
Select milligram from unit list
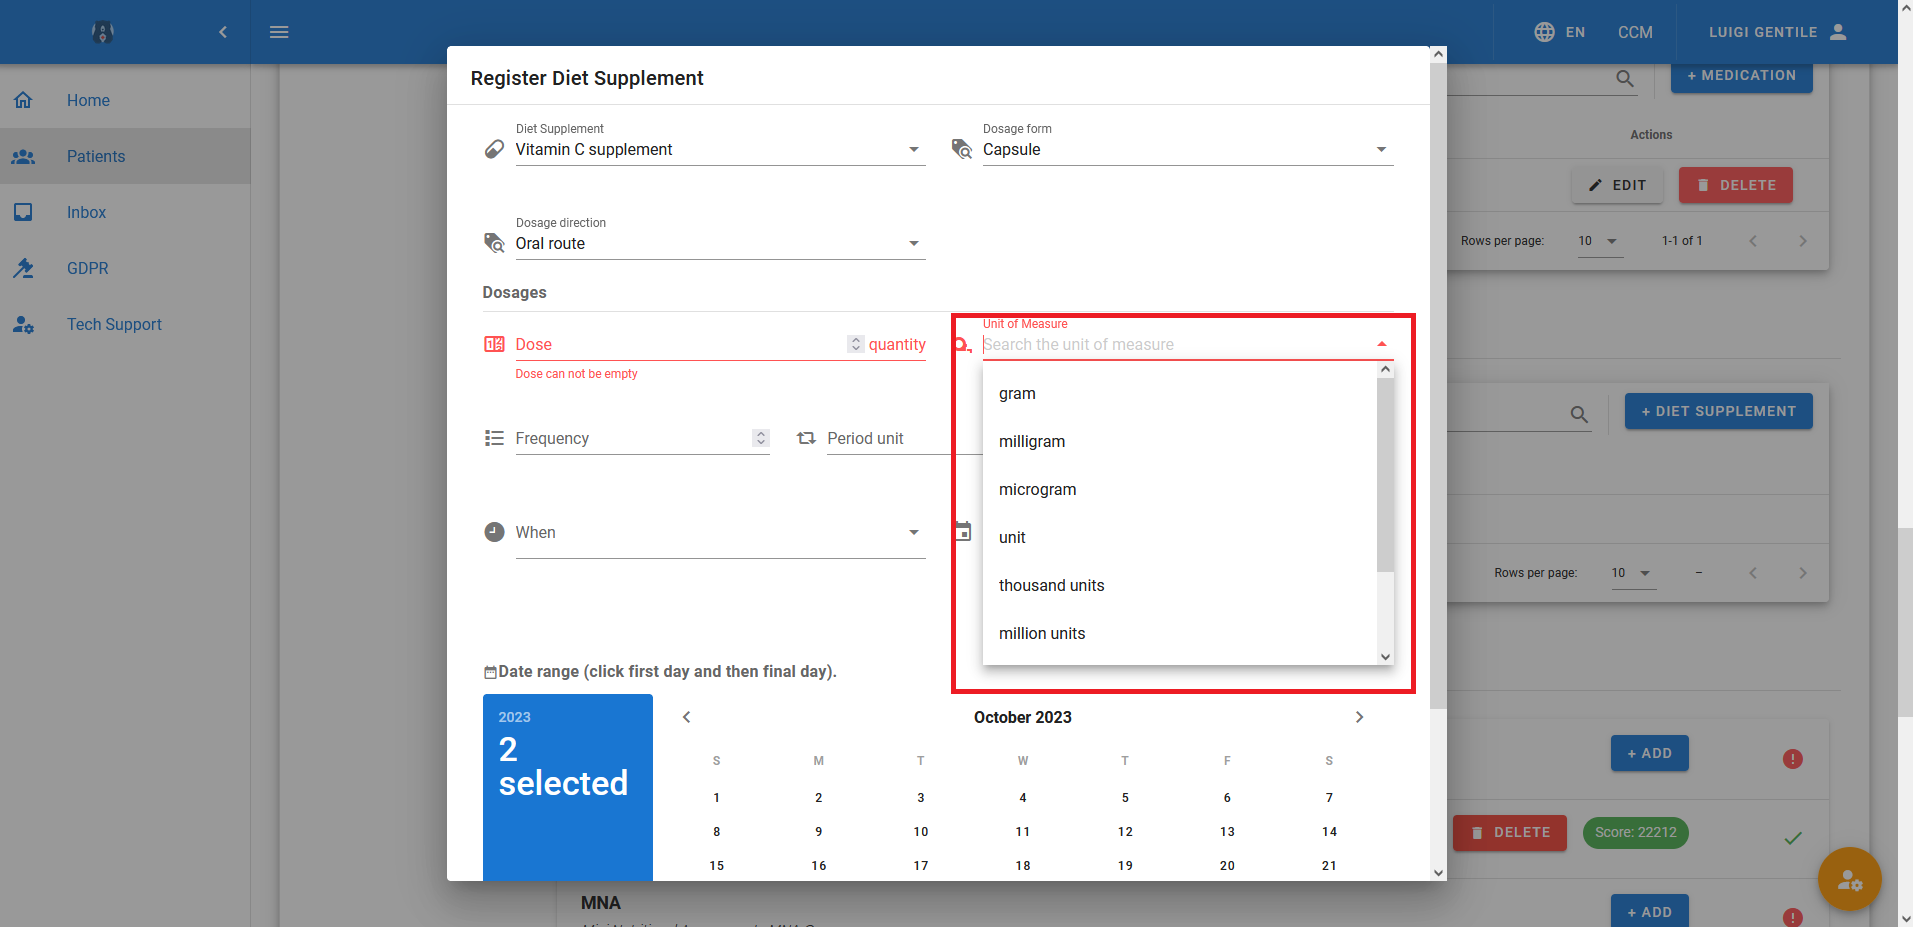coord(1180,442)
